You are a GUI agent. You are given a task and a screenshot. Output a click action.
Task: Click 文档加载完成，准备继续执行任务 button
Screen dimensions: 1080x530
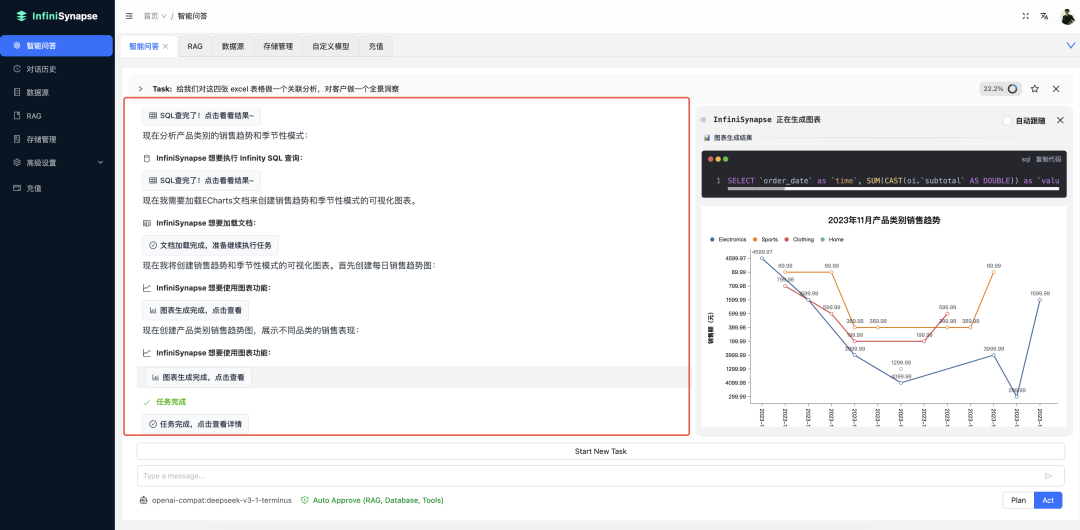tap(211, 245)
